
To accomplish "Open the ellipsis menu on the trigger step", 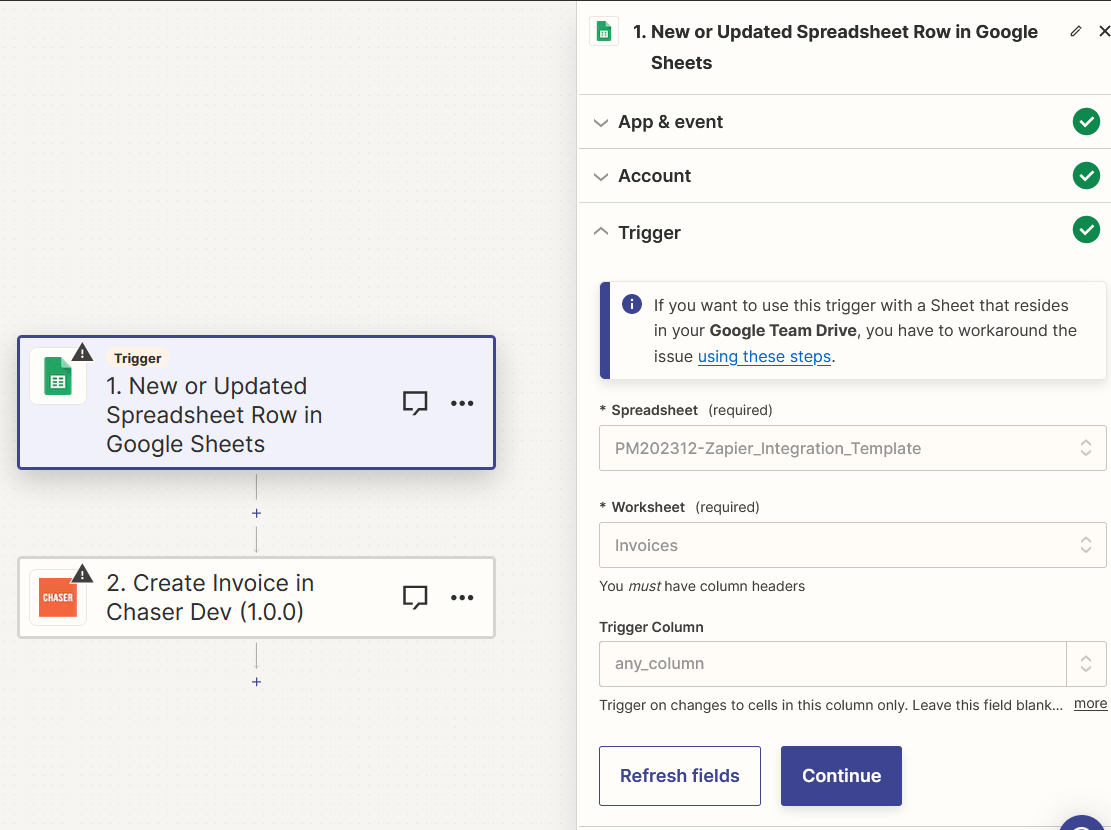I will (x=462, y=403).
